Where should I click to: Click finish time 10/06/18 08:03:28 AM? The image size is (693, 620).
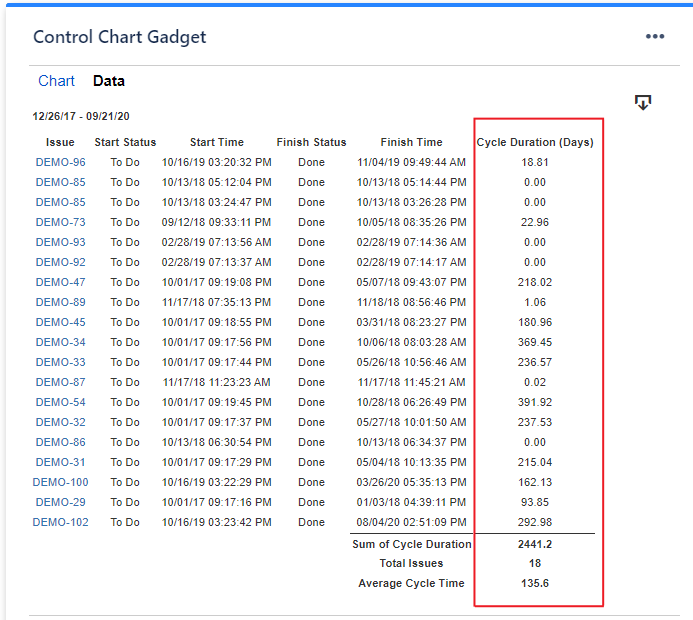[x=411, y=342]
